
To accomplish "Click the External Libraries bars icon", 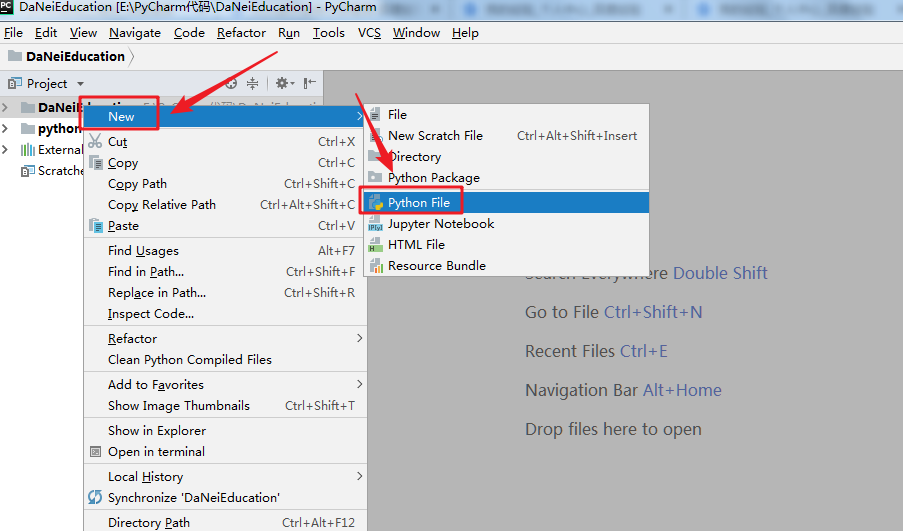I will tap(28, 150).
